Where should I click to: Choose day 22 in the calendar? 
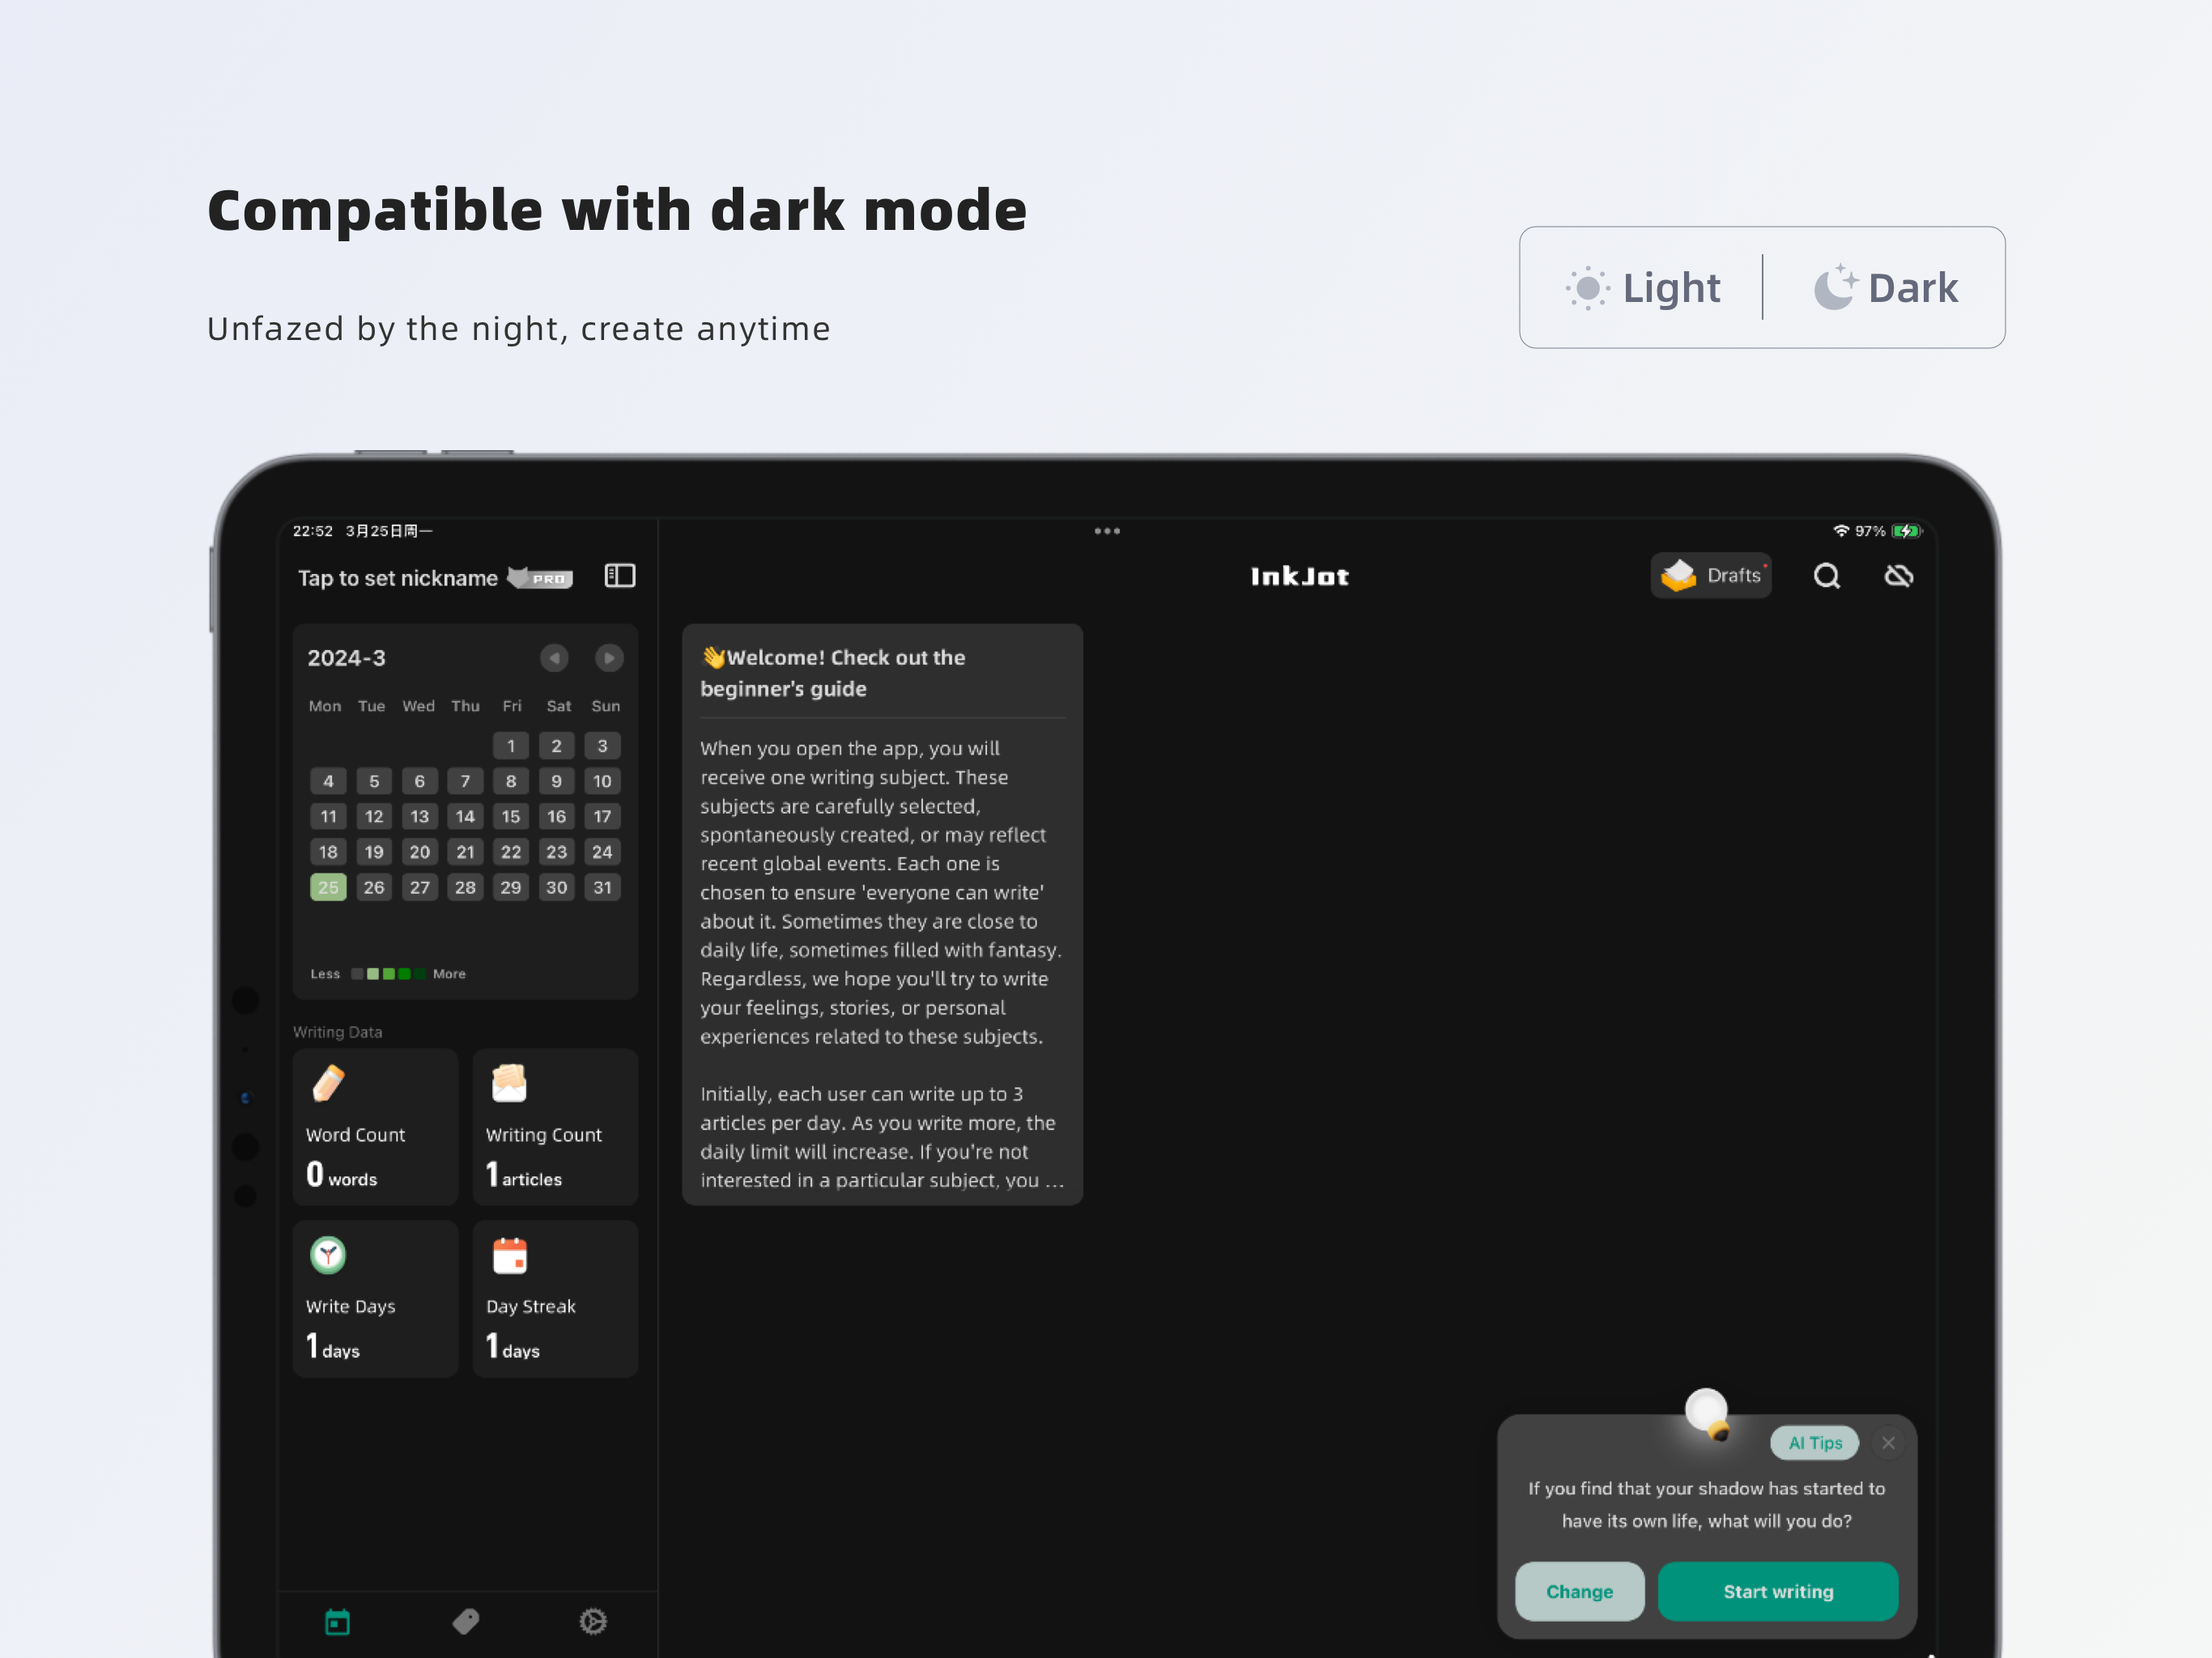(511, 852)
